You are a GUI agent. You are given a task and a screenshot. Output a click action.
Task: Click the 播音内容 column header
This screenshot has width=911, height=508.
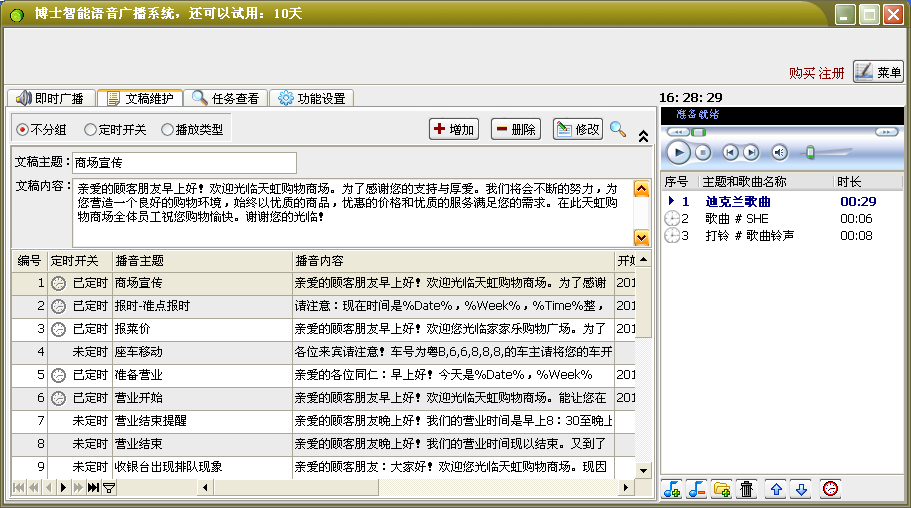[453, 260]
